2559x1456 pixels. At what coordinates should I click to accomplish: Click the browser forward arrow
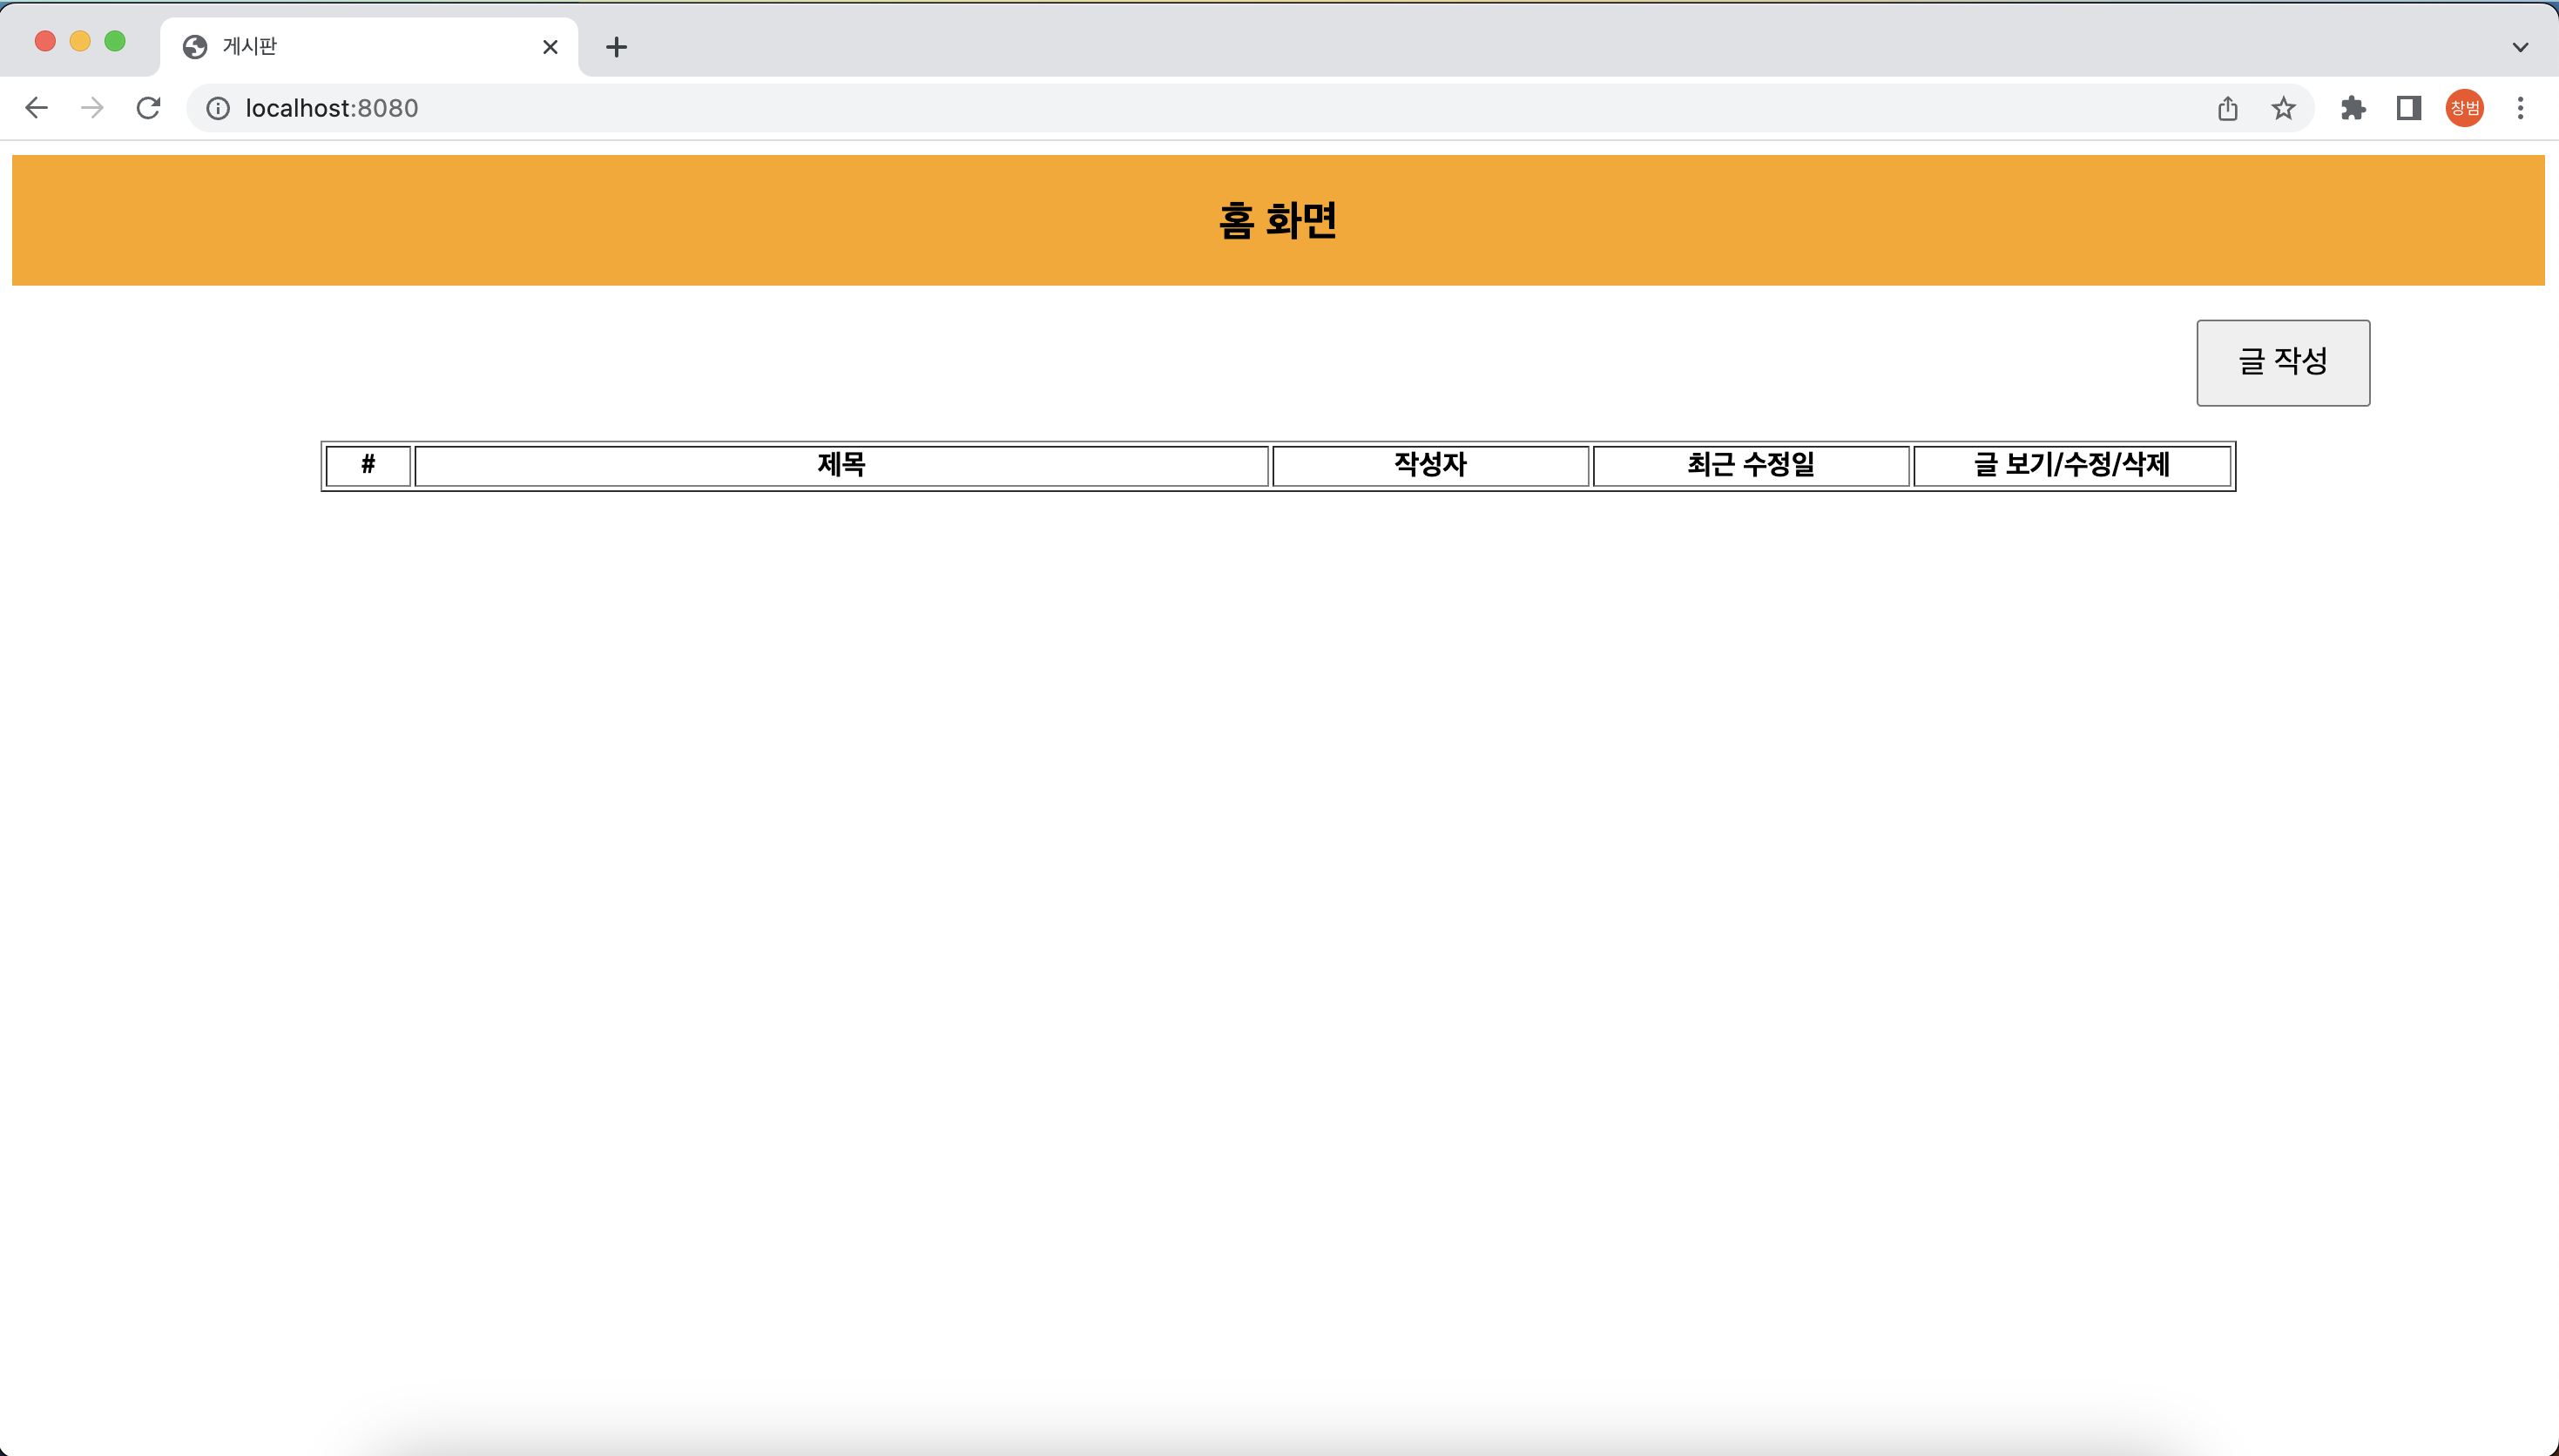point(92,108)
